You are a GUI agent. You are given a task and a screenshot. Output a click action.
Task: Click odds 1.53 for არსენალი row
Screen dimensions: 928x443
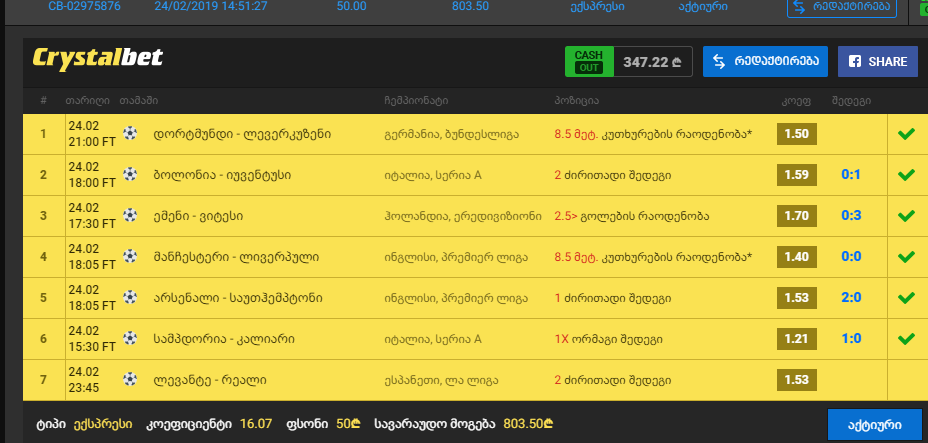(797, 298)
